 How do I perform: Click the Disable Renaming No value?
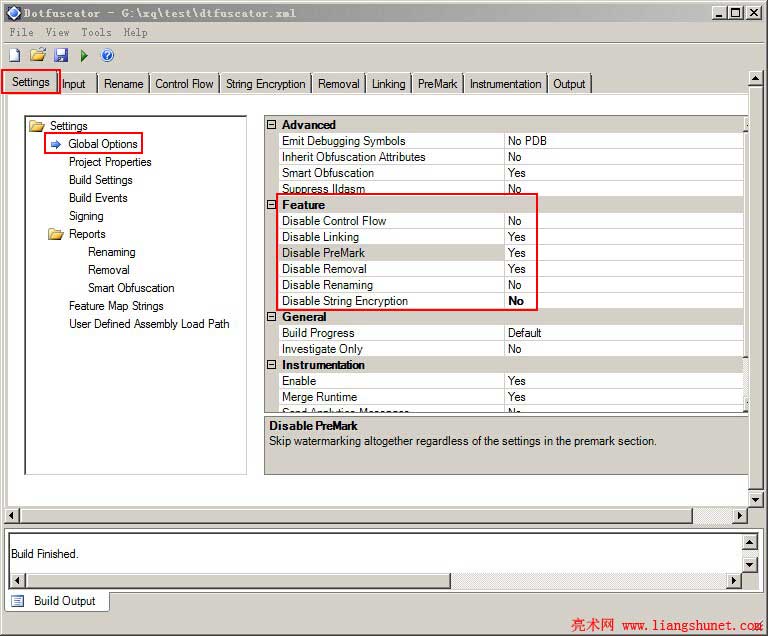coord(624,285)
